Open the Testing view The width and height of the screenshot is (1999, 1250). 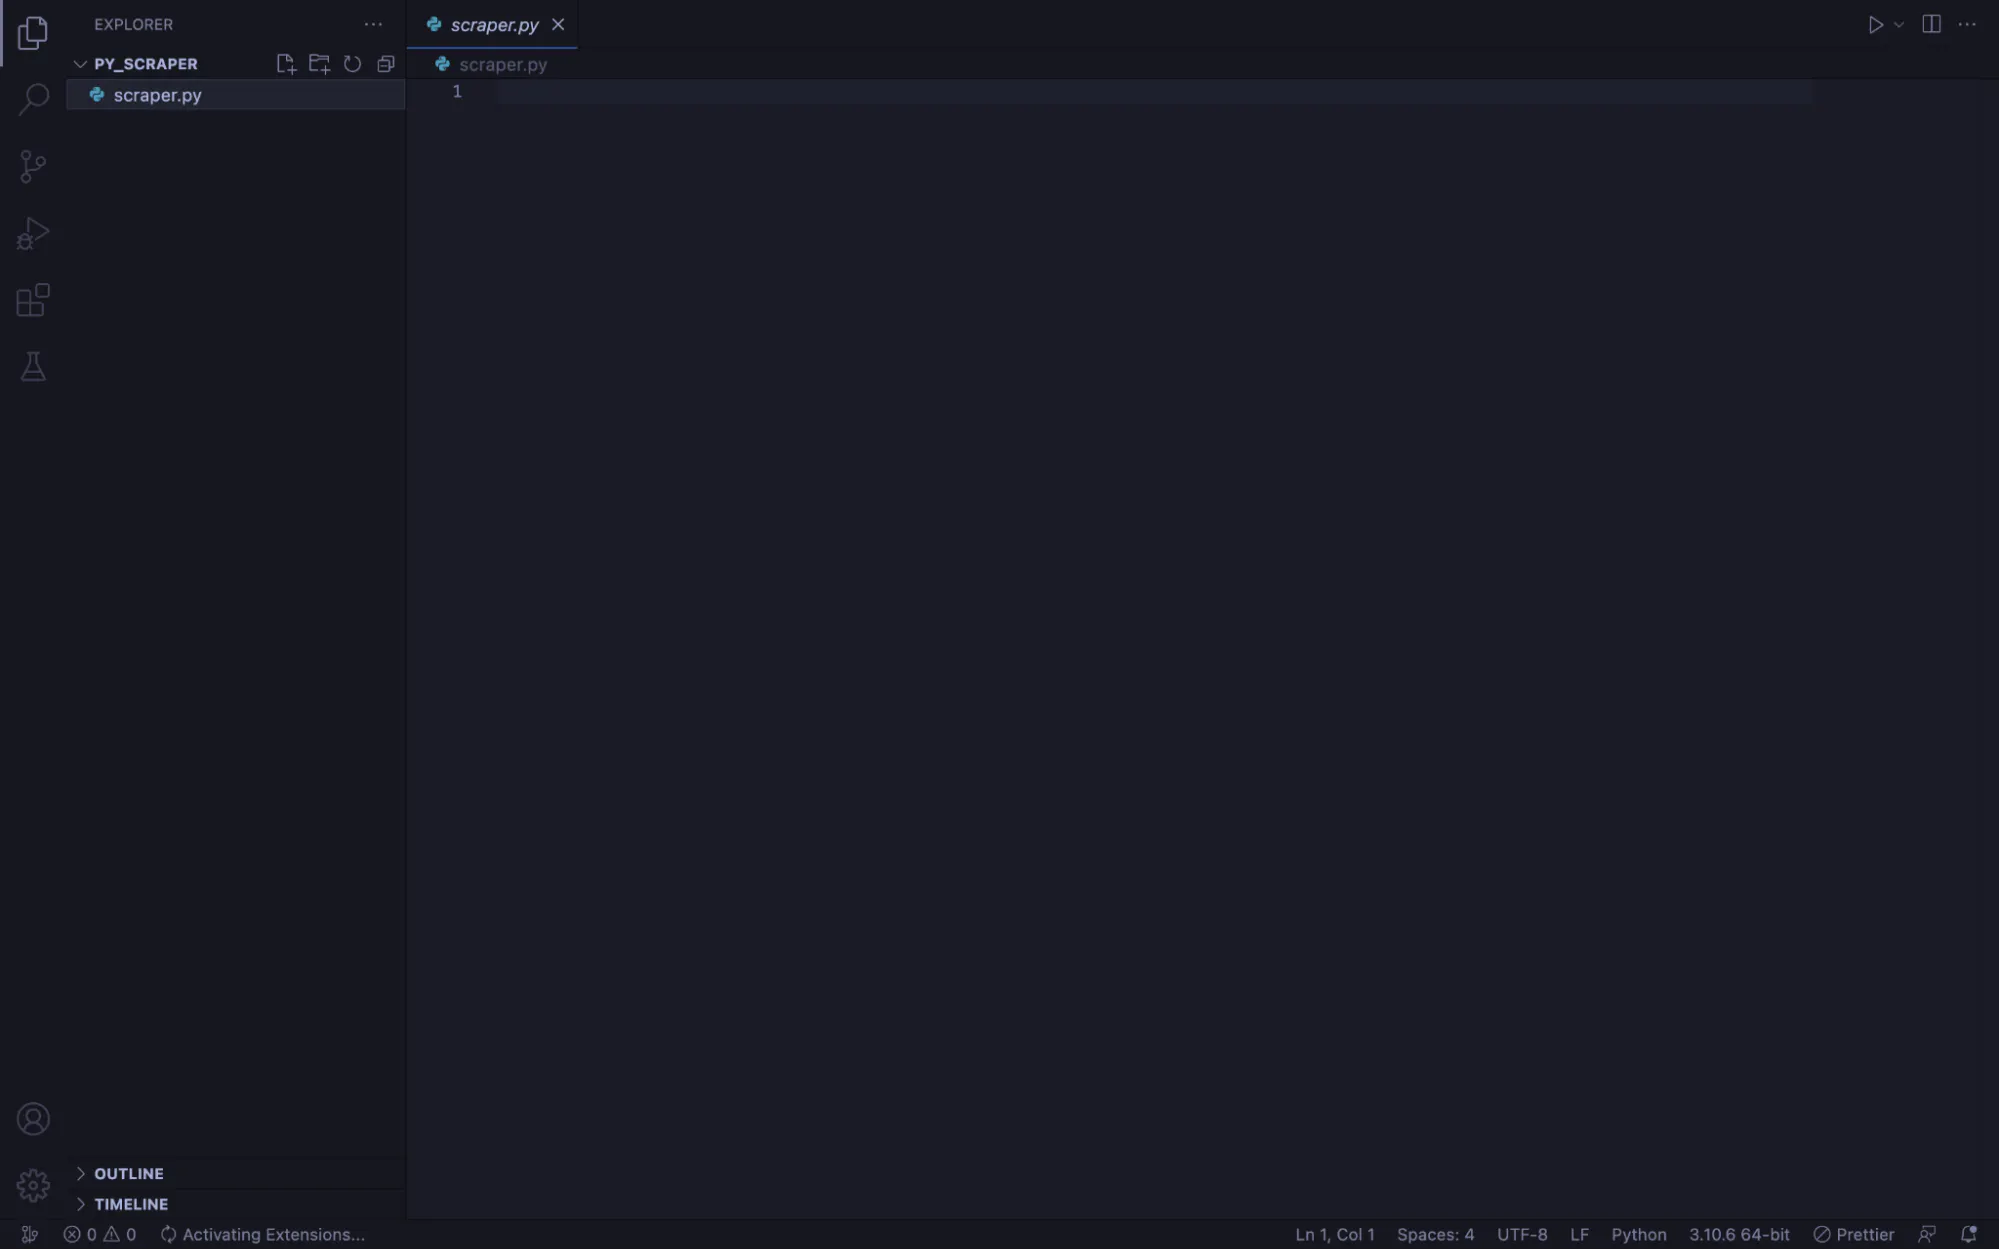(33, 366)
